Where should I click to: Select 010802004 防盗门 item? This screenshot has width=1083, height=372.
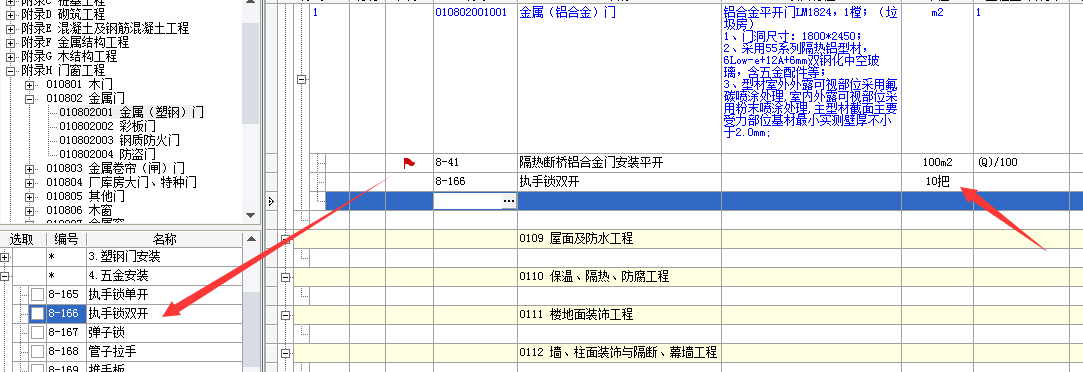pos(108,154)
